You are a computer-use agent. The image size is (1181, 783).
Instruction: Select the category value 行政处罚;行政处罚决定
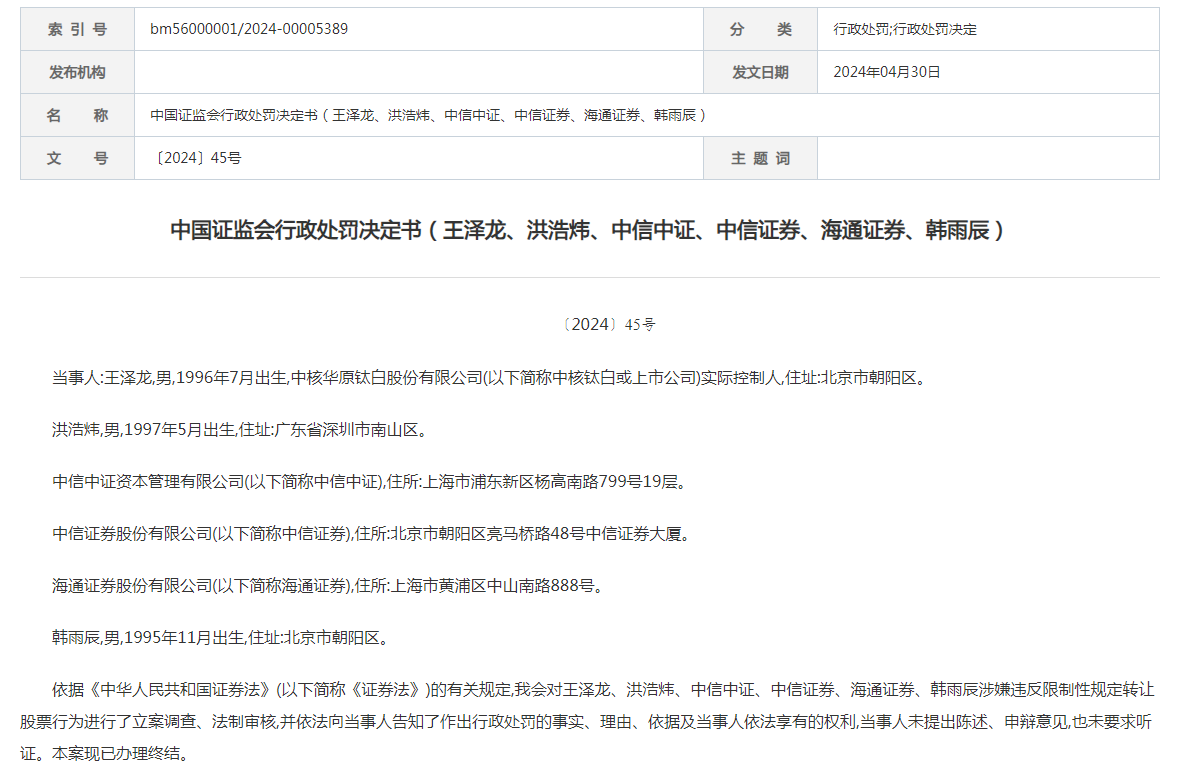pyautogui.click(x=905, y=29)
